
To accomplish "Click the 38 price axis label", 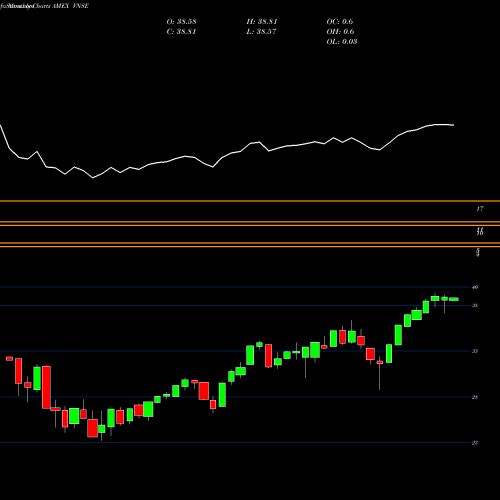I will pyautogui.click(x=475, y=305).
